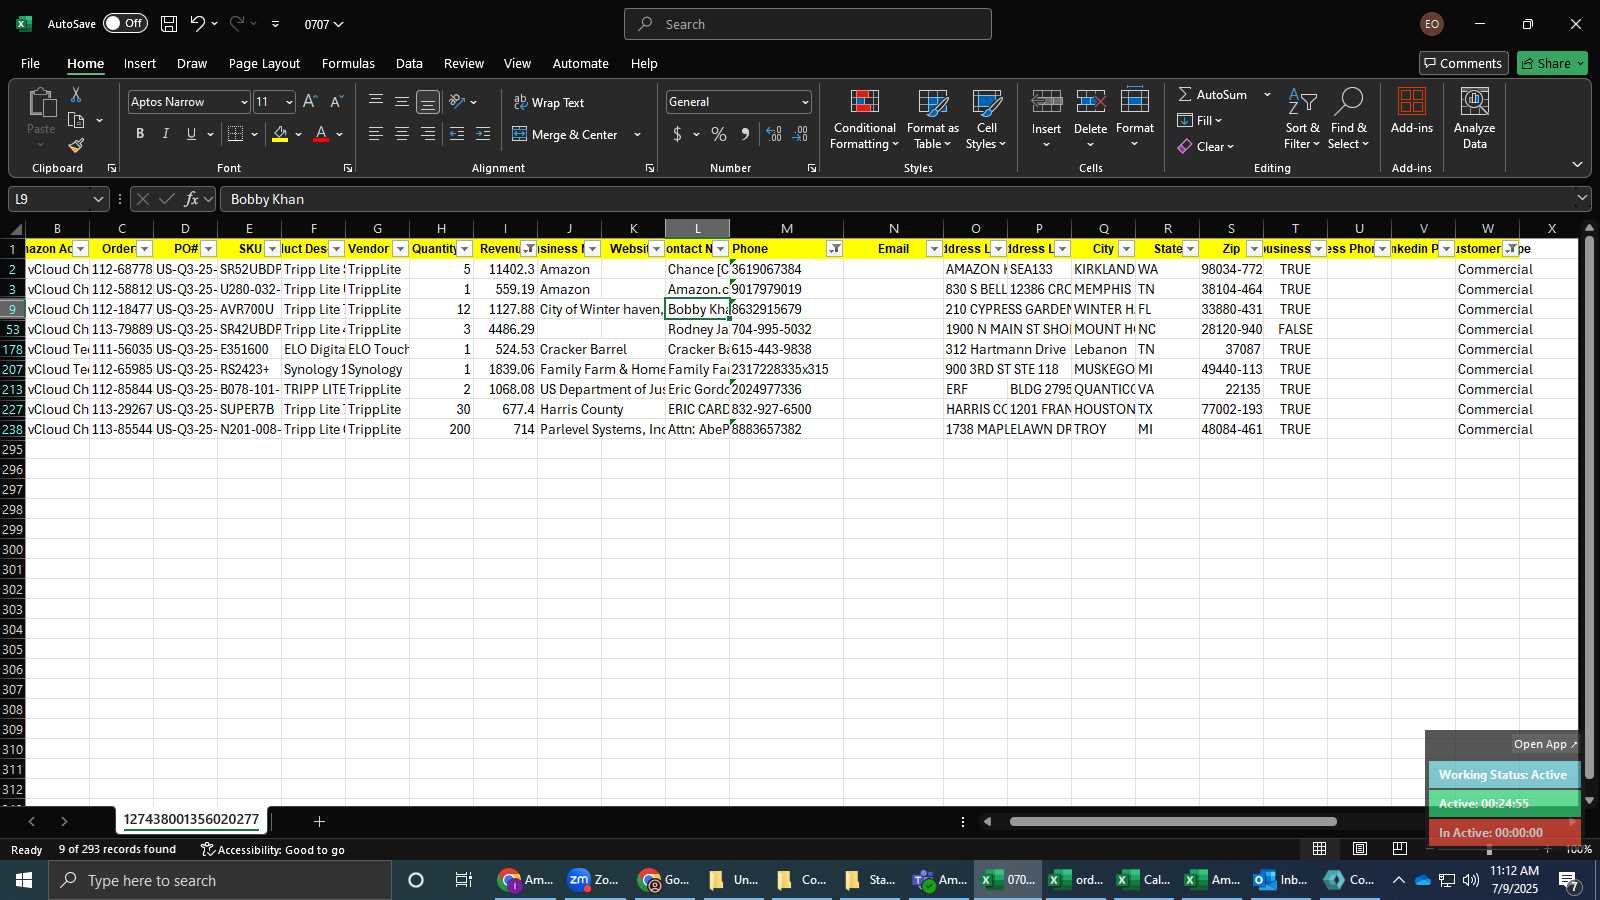The height and width of the screenshot is (900, 1600).
Task: Apply Comma Style format icon
Action: point(745,134)
